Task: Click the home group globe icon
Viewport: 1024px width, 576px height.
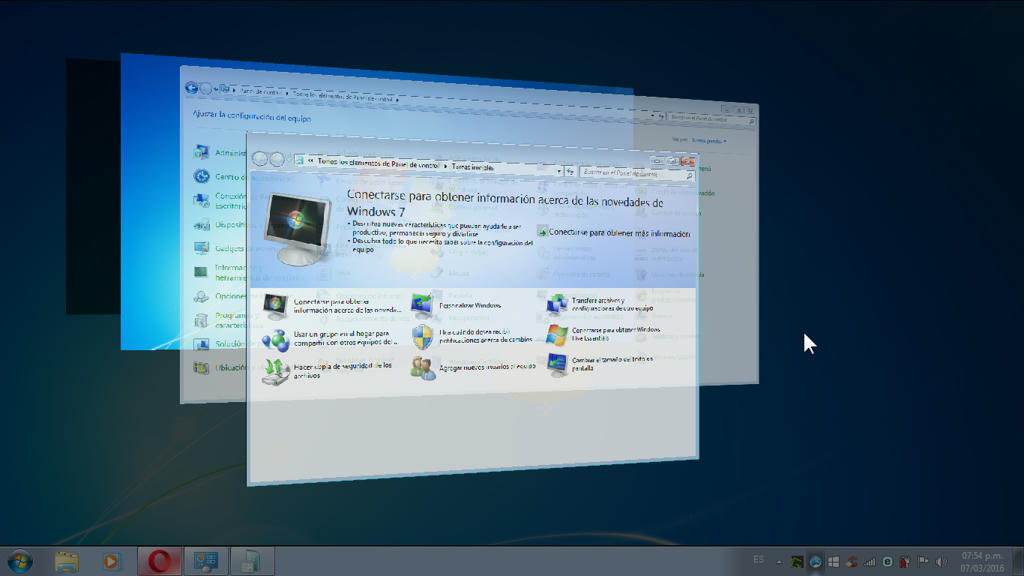Action: 276,340
